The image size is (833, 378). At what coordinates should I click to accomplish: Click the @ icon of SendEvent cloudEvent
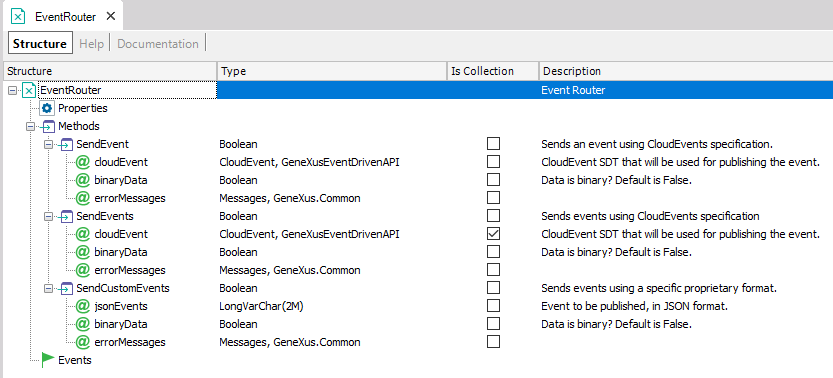[x=82, y=162]
